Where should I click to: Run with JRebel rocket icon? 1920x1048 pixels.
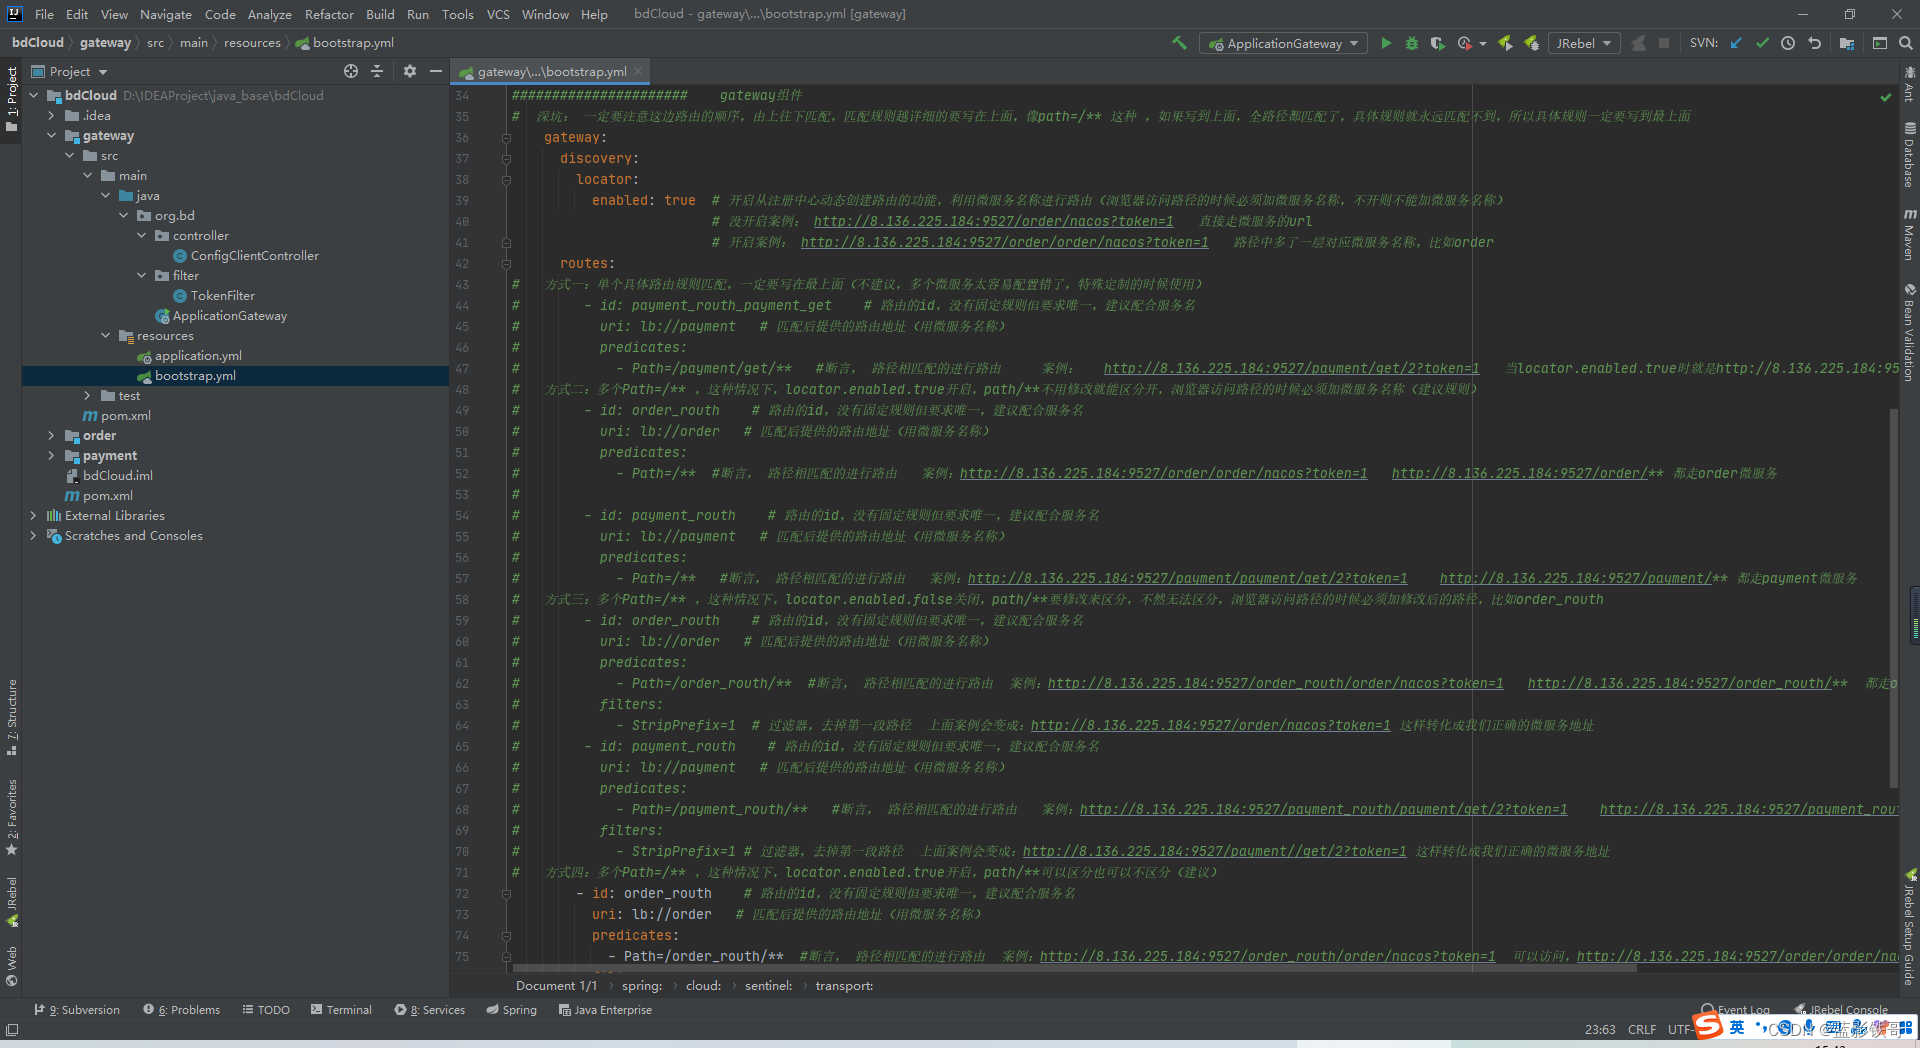pyautogui.click(x=1505, y=43)
